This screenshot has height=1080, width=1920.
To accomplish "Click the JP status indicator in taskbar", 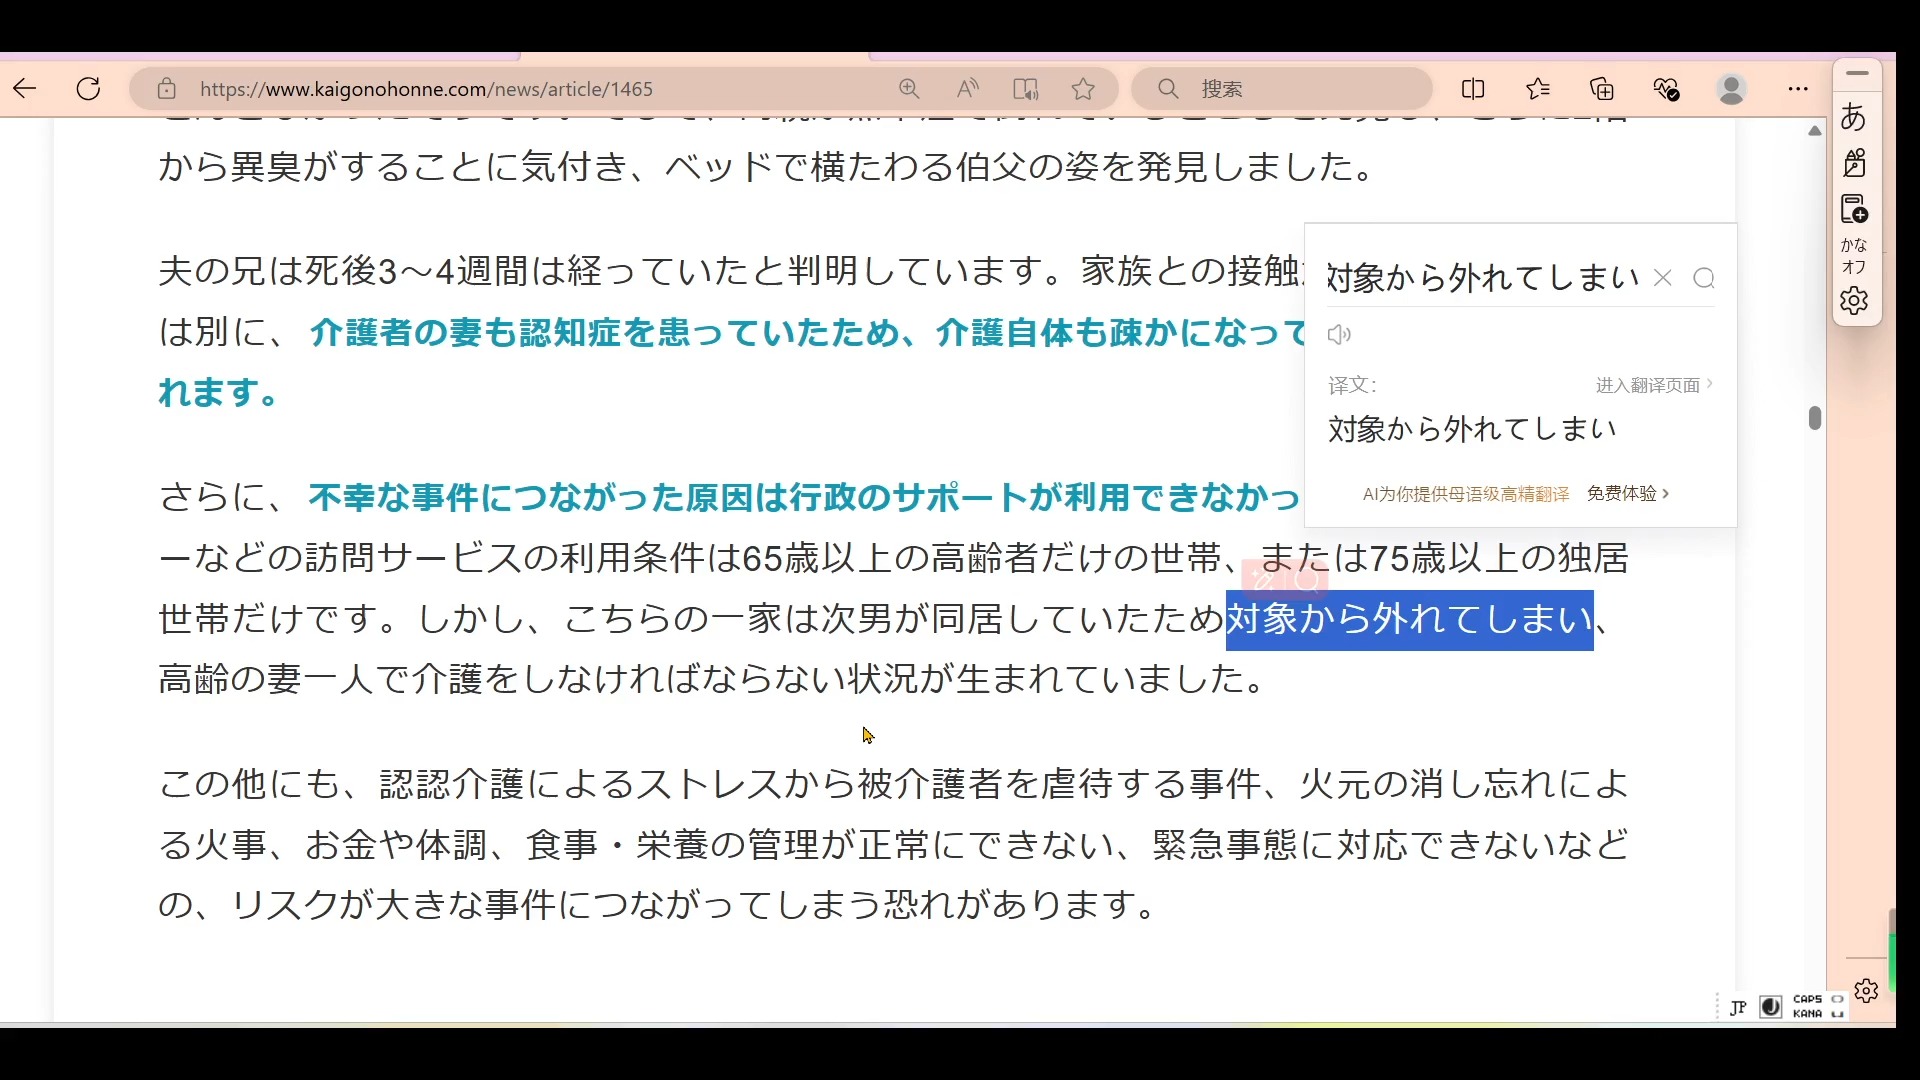I will (1737, 1005).
